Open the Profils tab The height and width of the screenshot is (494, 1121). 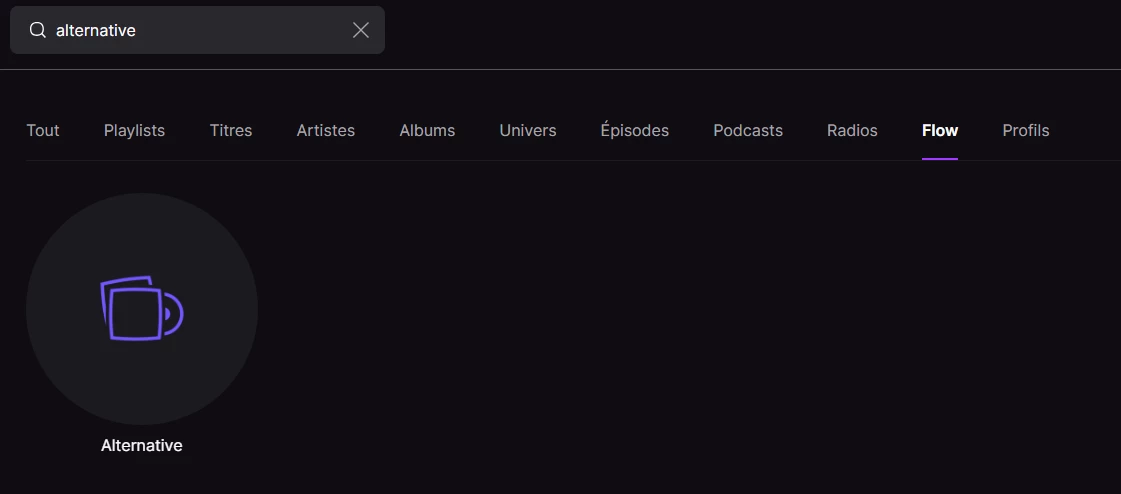pyautogui.click(x=1026, y=130)
